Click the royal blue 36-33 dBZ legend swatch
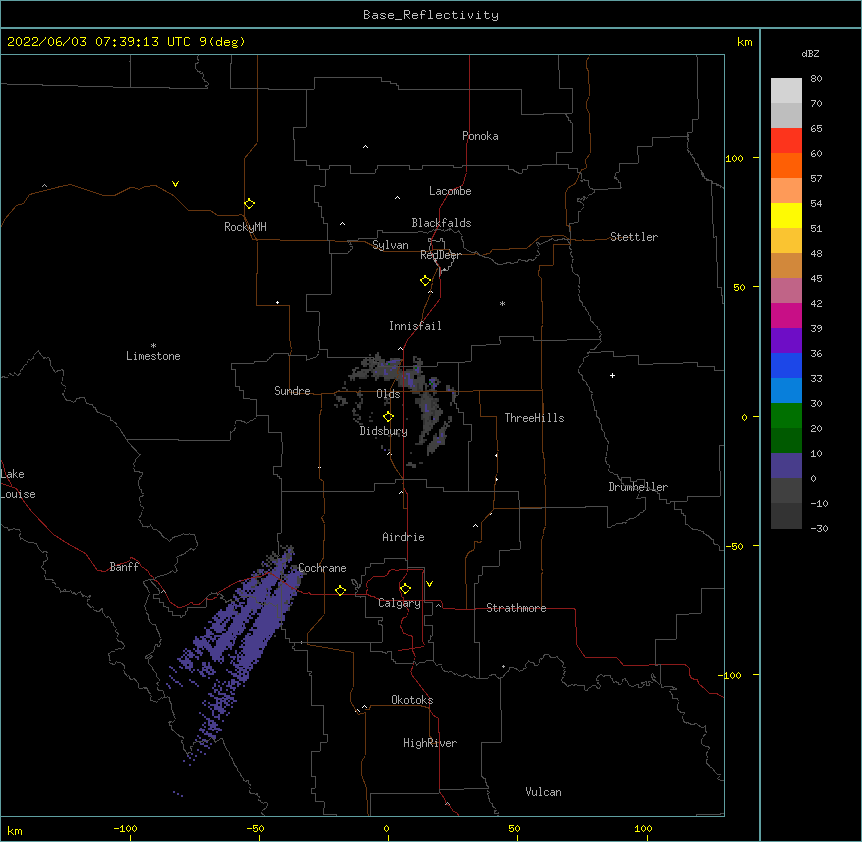Screen dimensions: 862x842 click(786, 365)
